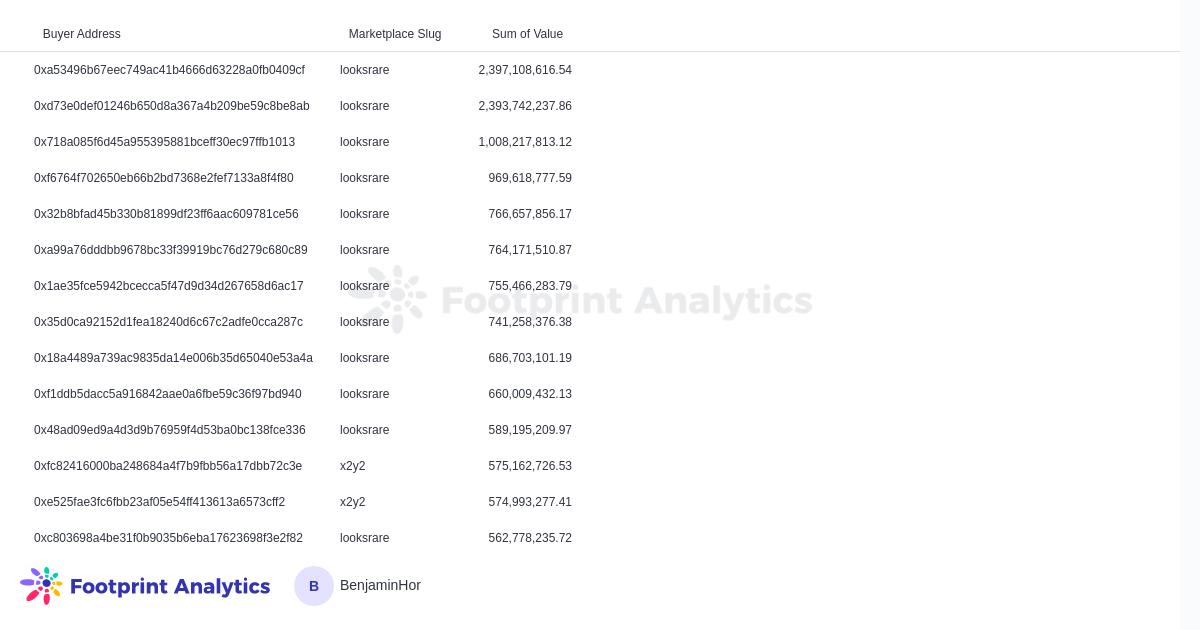
Task: Click the BenjaminHor avatar circle
Action: (314, 586)
